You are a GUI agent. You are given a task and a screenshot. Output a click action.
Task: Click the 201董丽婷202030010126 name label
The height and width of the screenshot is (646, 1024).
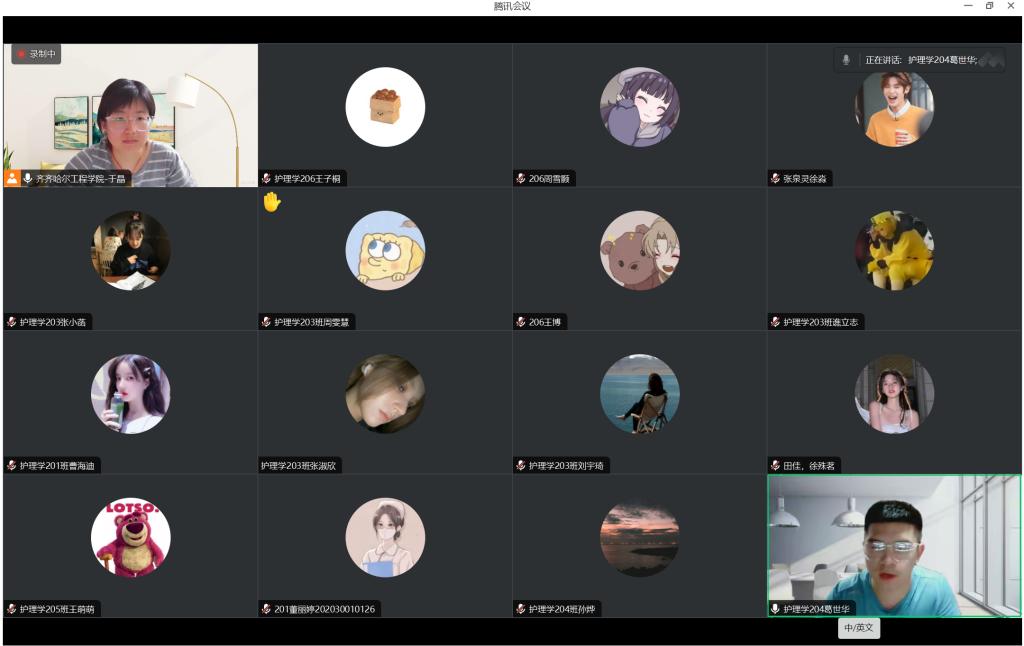(x=324, y=609)
